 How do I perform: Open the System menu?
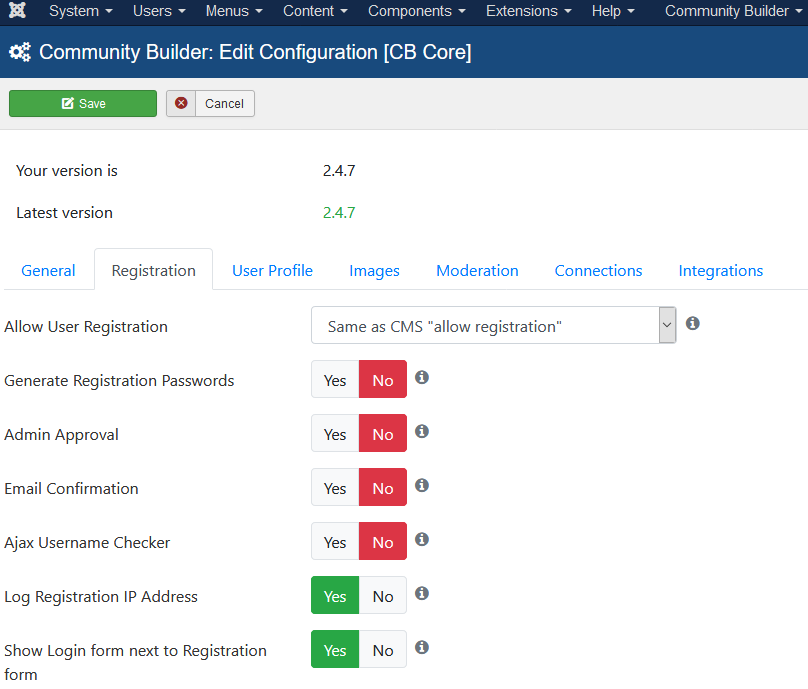(80, 11)
